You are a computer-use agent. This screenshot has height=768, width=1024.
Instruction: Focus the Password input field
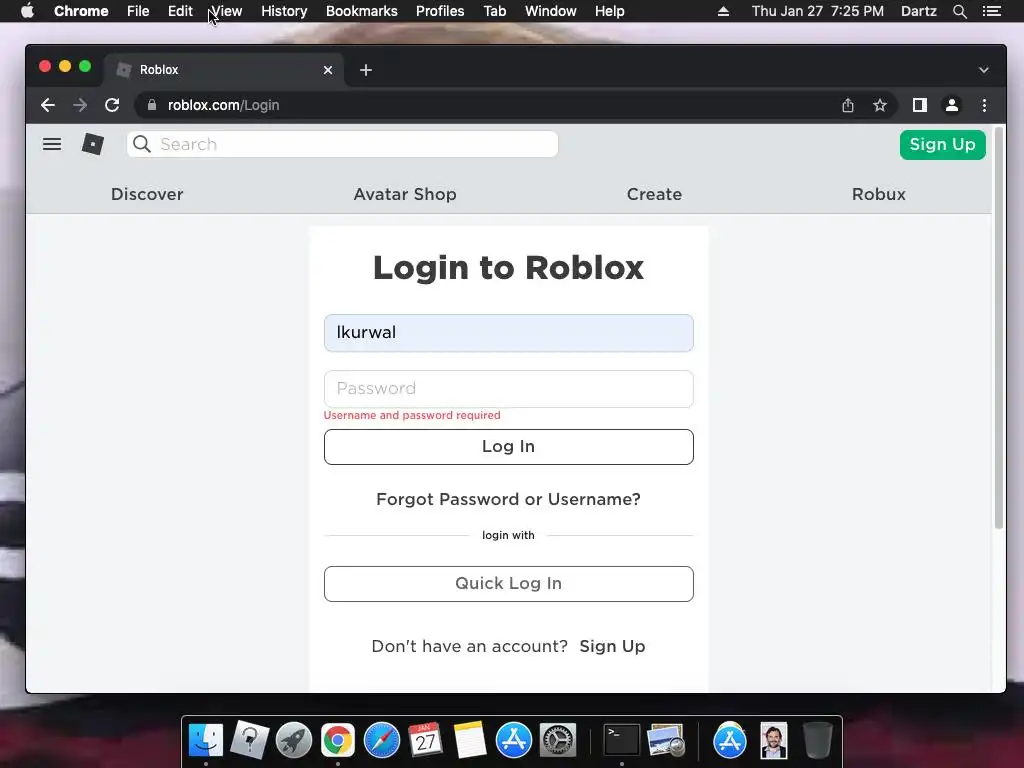tap(509, 389)
